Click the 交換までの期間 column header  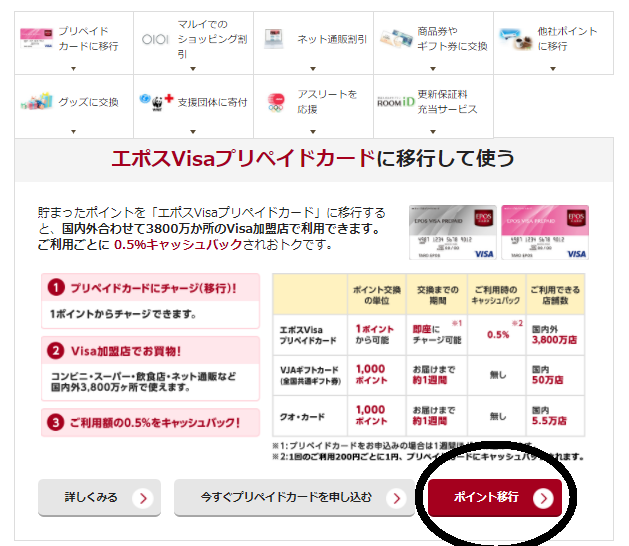pos(437,294)
